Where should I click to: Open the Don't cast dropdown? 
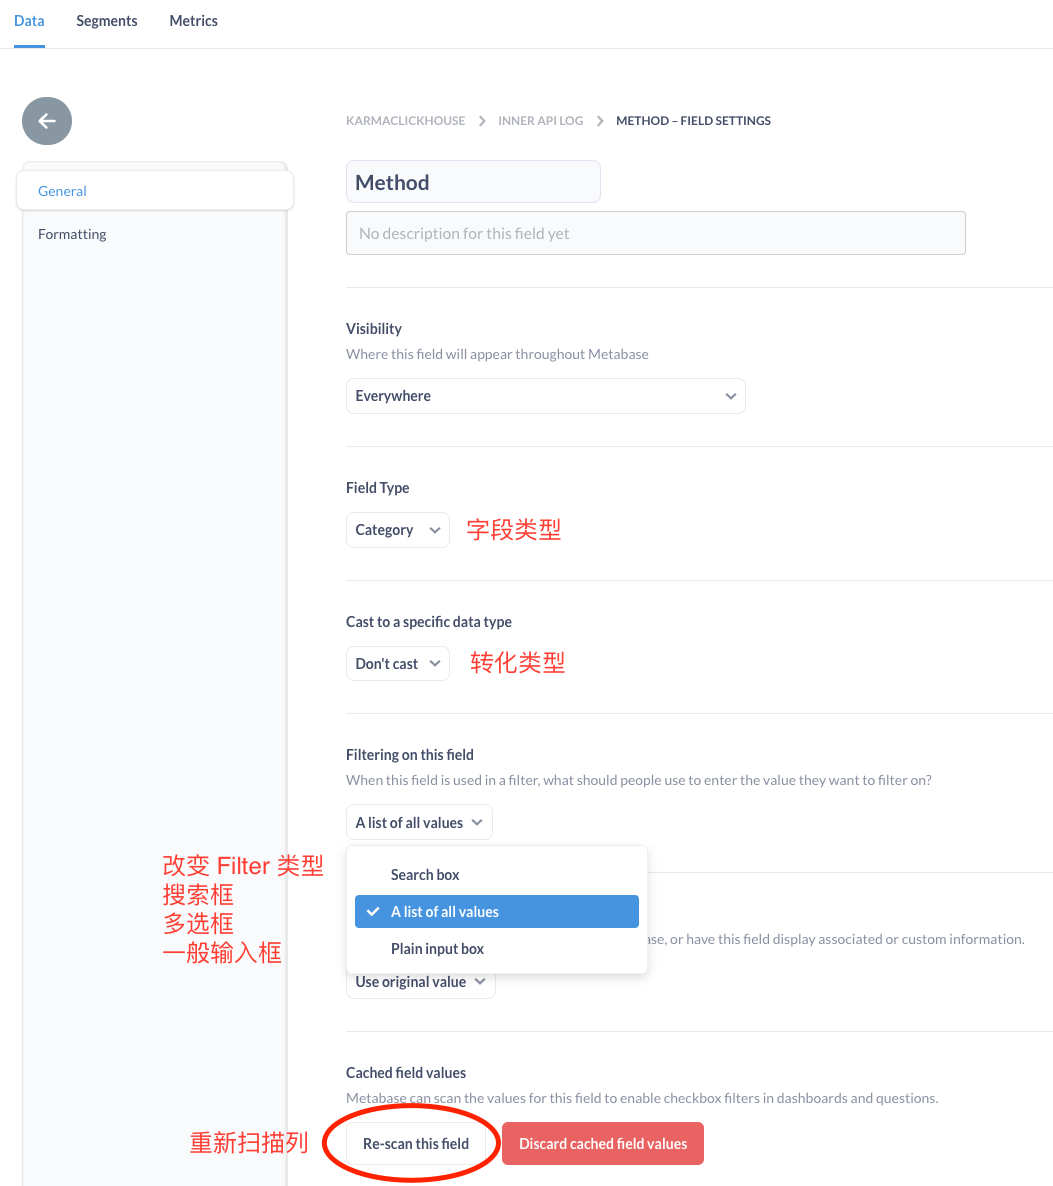point(397,663)
